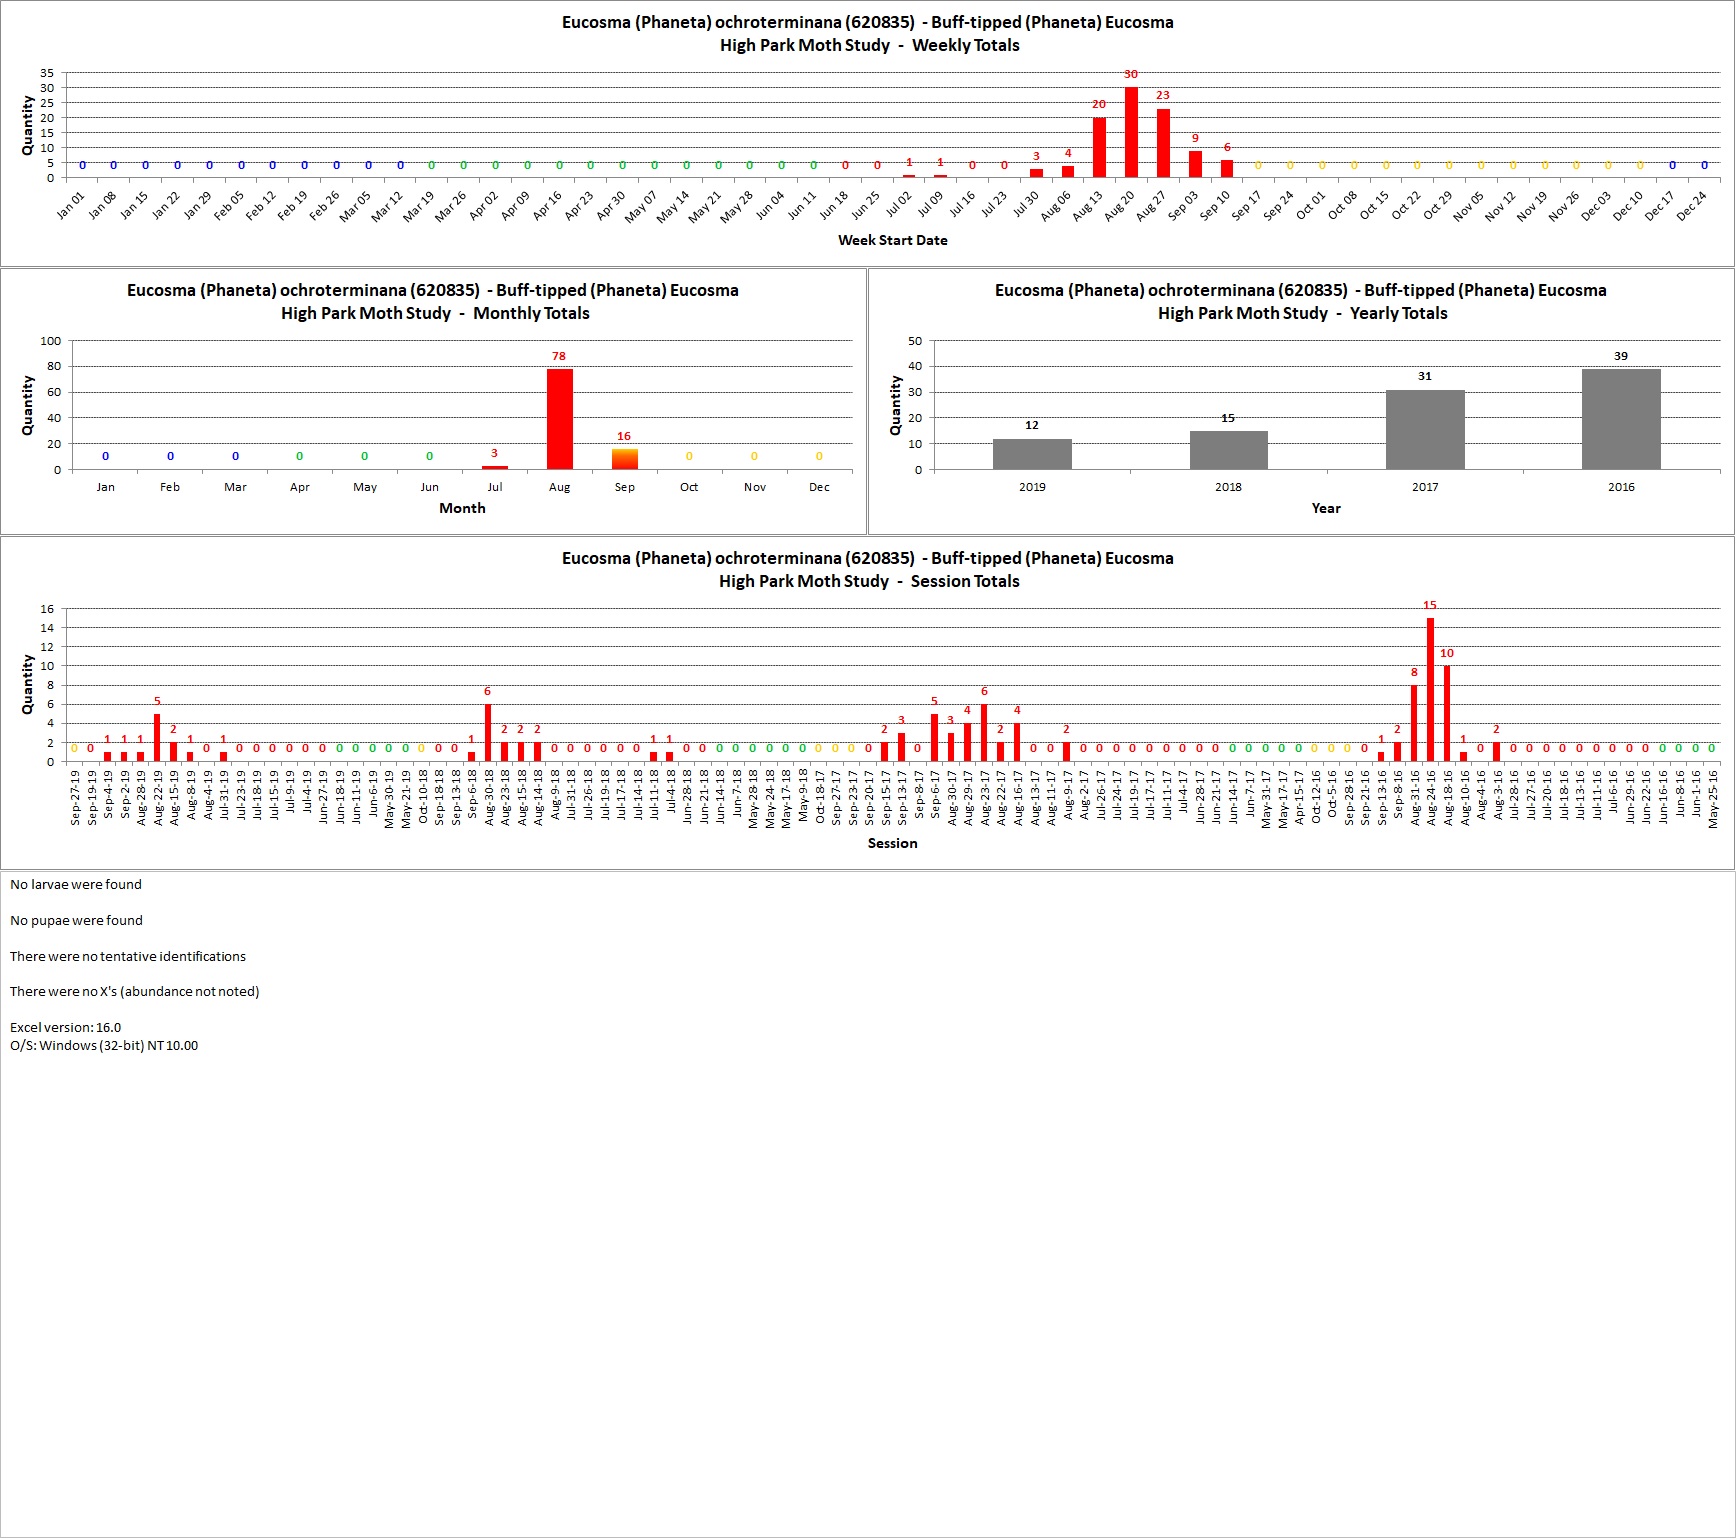Click the 'Weekly Totals' chart title
This screenshot has height=1538, width=1736.
(x=868, y=33)
